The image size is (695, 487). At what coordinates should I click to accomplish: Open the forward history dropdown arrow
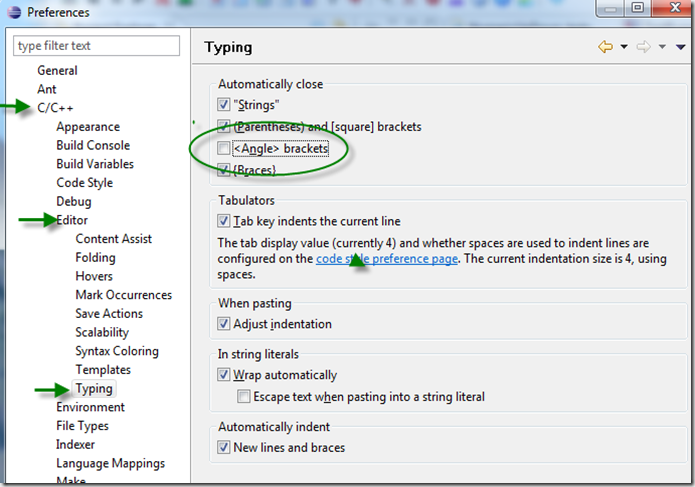(x=662, y=47)
